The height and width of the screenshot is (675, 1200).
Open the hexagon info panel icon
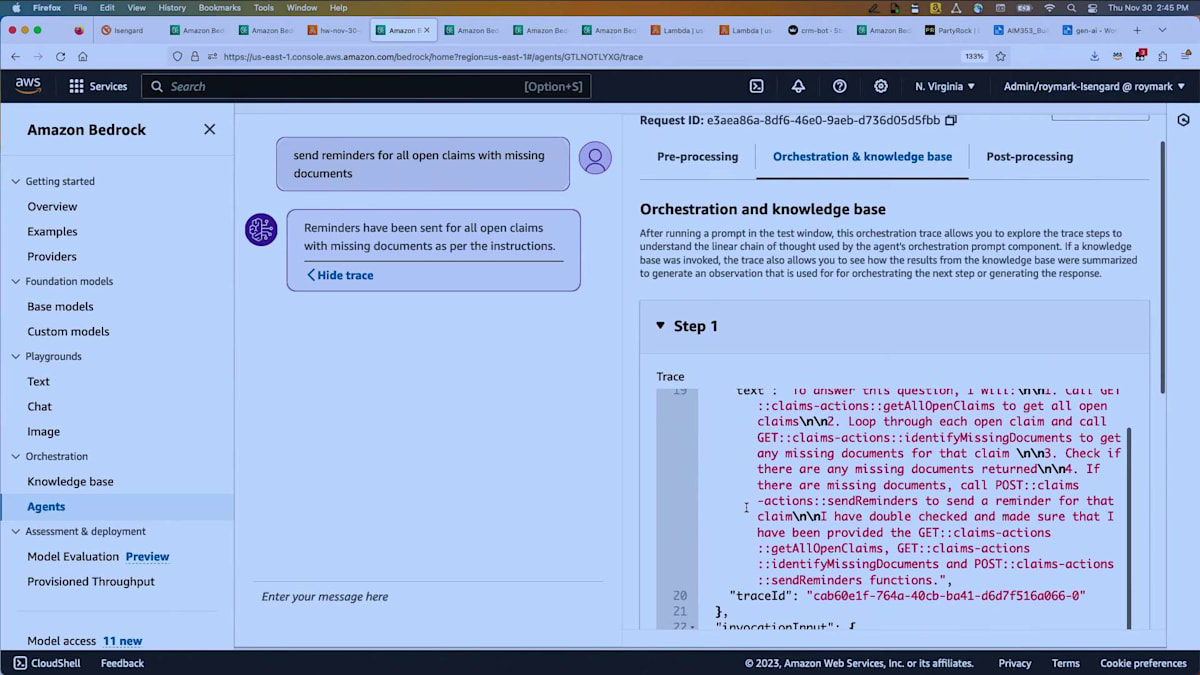tap(1184, 120)
